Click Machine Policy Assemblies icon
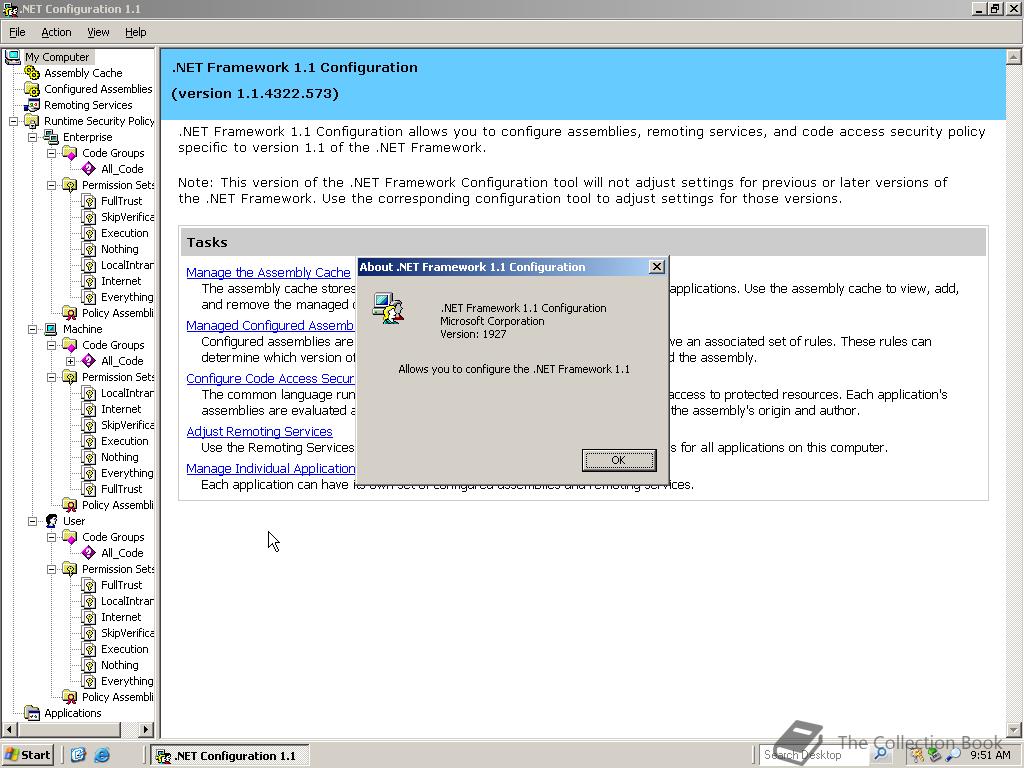The width and height of the screenshot is (1024, 768). click(70, 505)
